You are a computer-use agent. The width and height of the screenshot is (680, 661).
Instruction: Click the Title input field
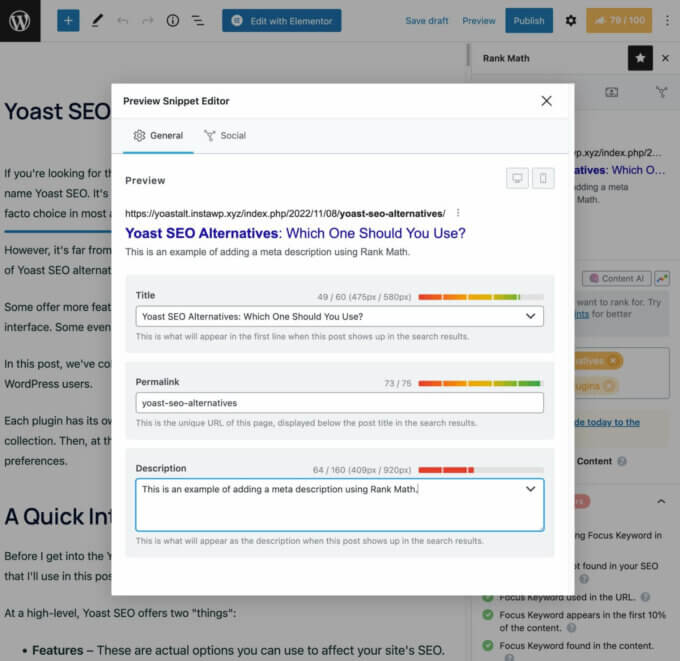point(339,316)
